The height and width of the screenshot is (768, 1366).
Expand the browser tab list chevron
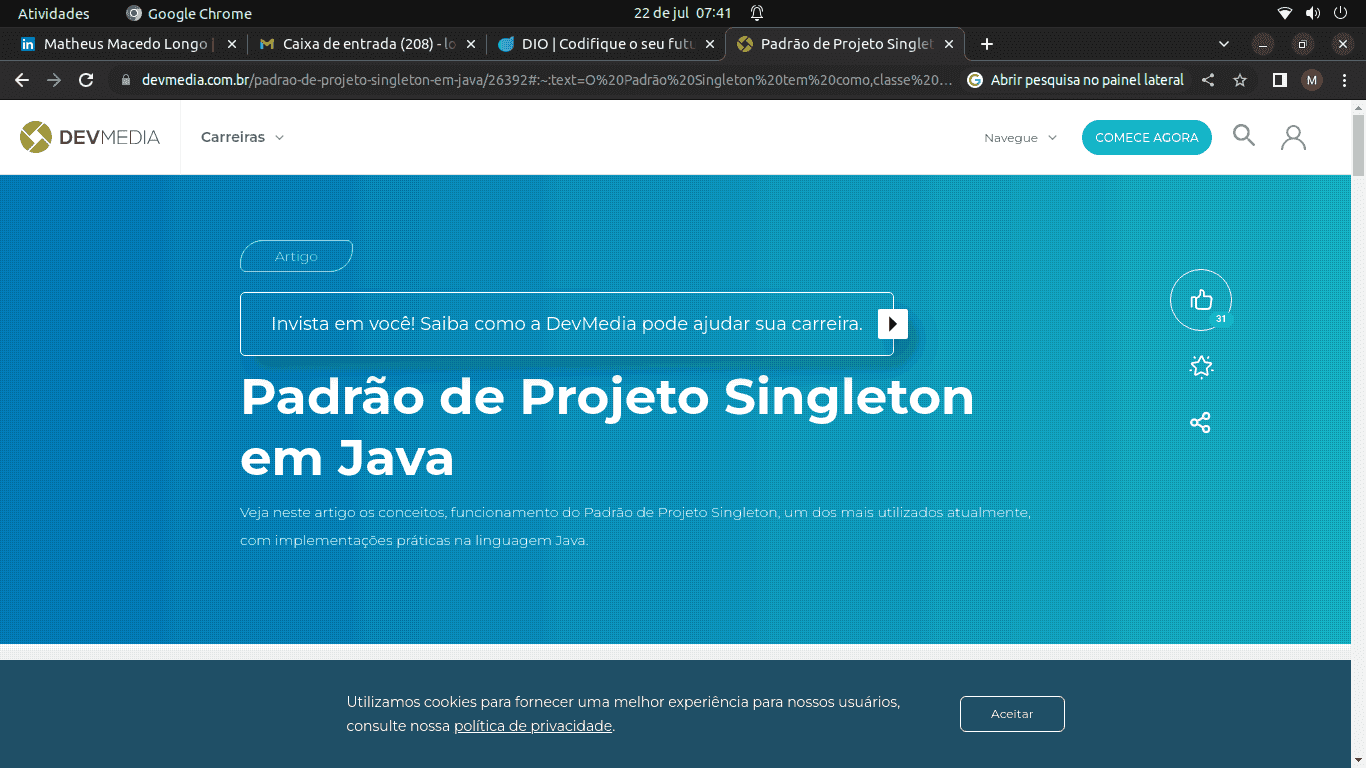[1223, 44]
